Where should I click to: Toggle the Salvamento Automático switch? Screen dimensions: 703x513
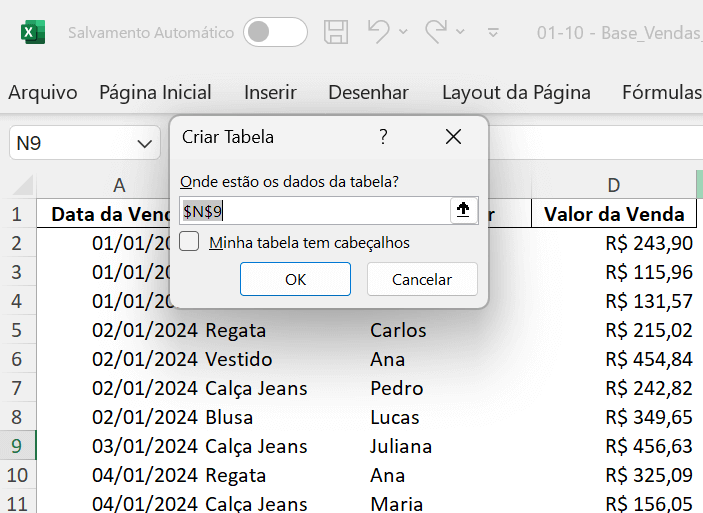pos(275,32)
